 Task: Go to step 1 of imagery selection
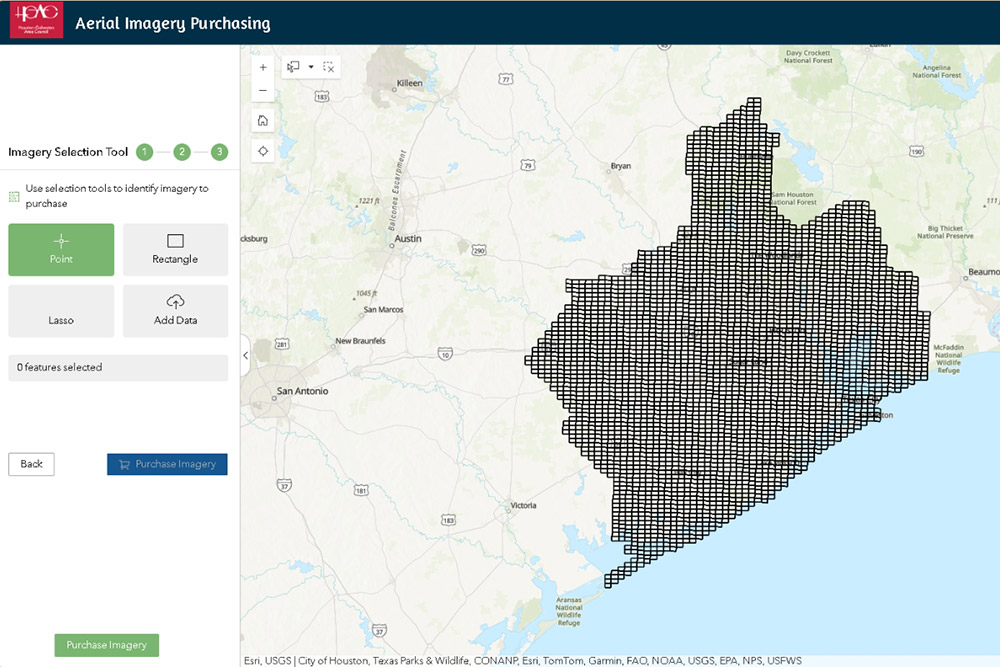144,152
